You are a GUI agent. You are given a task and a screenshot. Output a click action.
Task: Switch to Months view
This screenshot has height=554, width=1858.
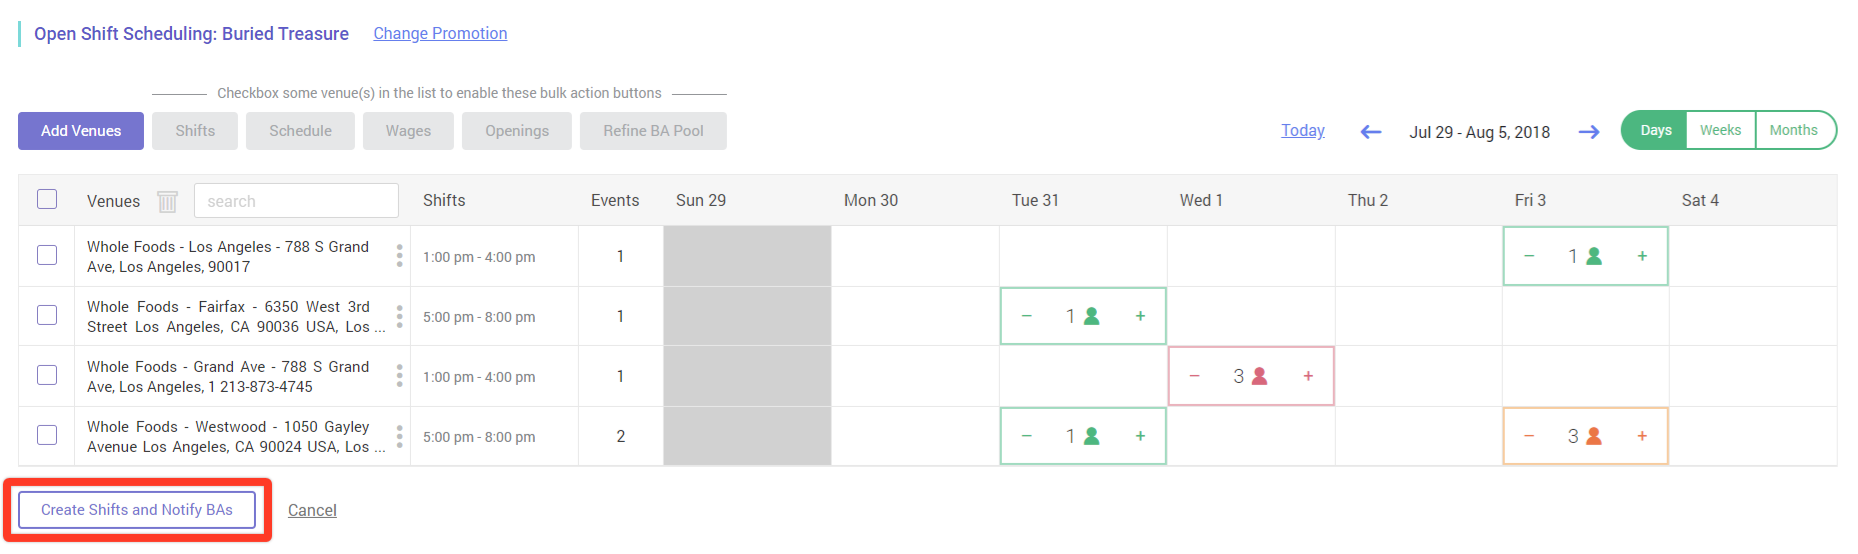(x=1793, y=130)
